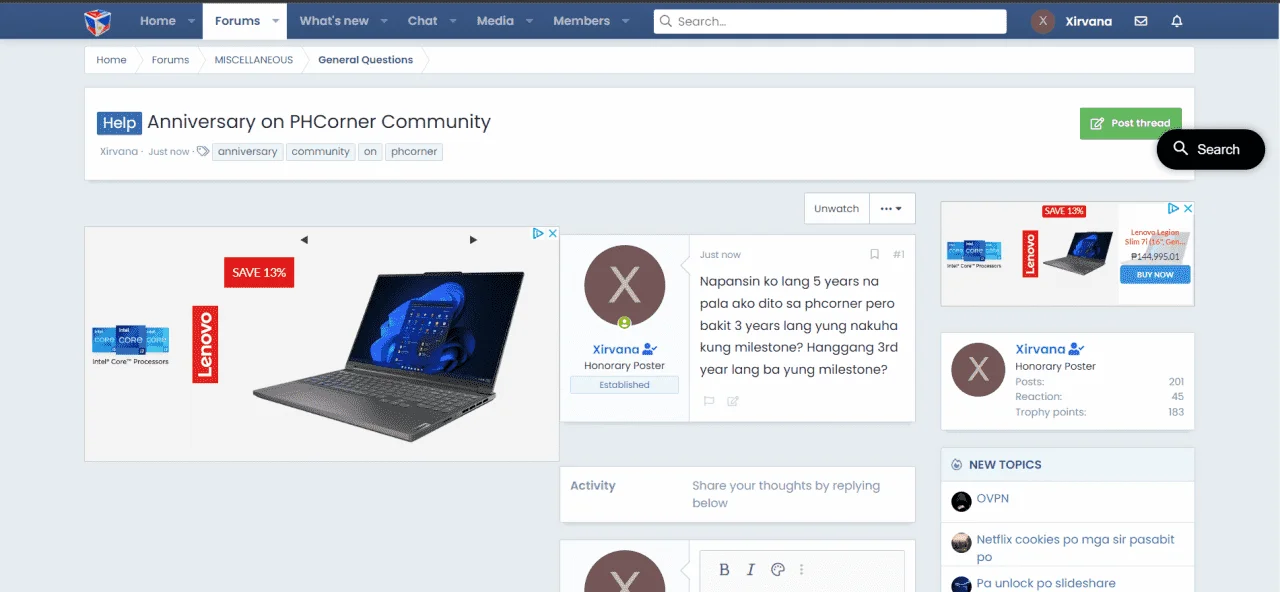Expand the Media dropdown arrow

[x=529, y=21]
